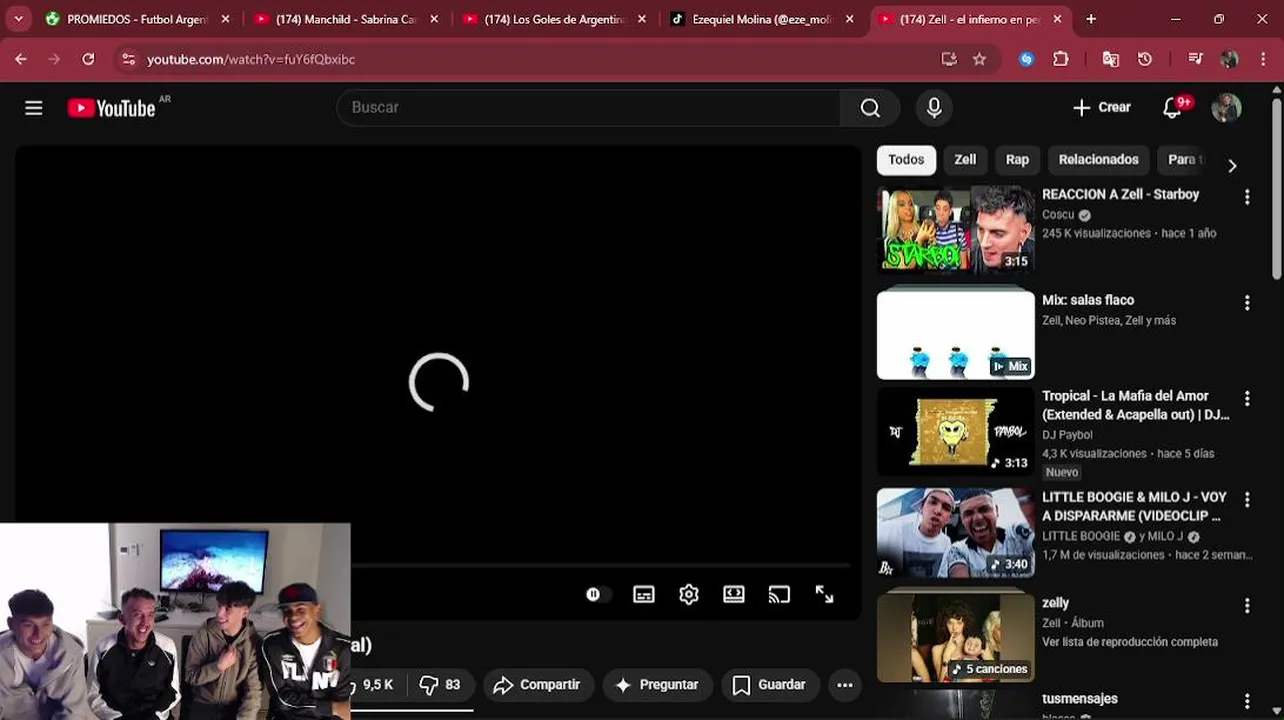Open the Mix: salas flaco thumbnail

[x=955, y=335]
